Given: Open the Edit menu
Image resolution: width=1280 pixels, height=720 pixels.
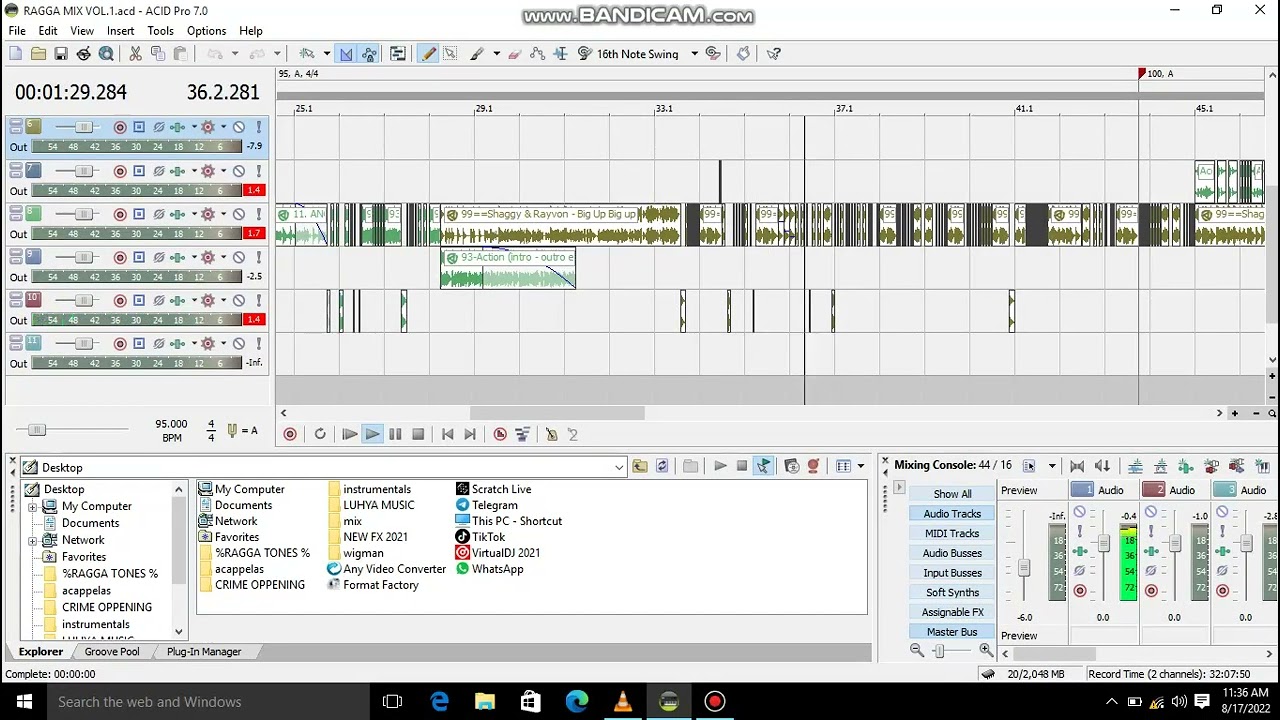Looking at the screenshot, I should [48, 31].
